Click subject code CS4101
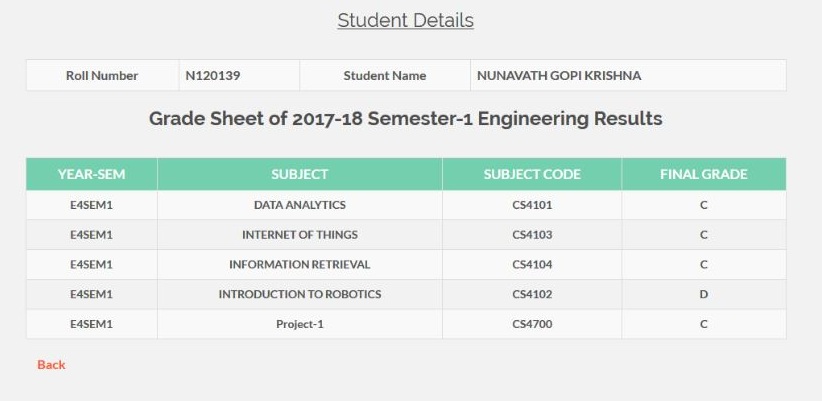The image size is (822, 401). click(532, 205)
